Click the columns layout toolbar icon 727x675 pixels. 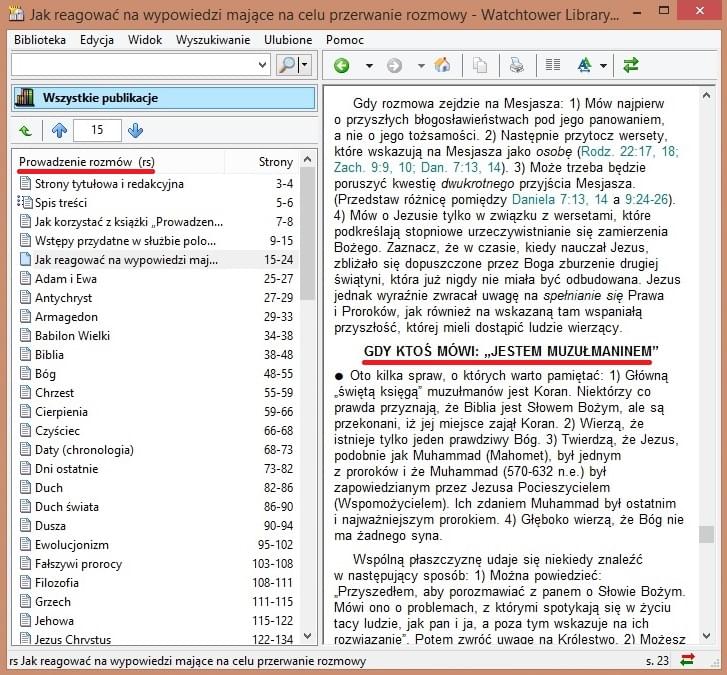pos(552,66)
